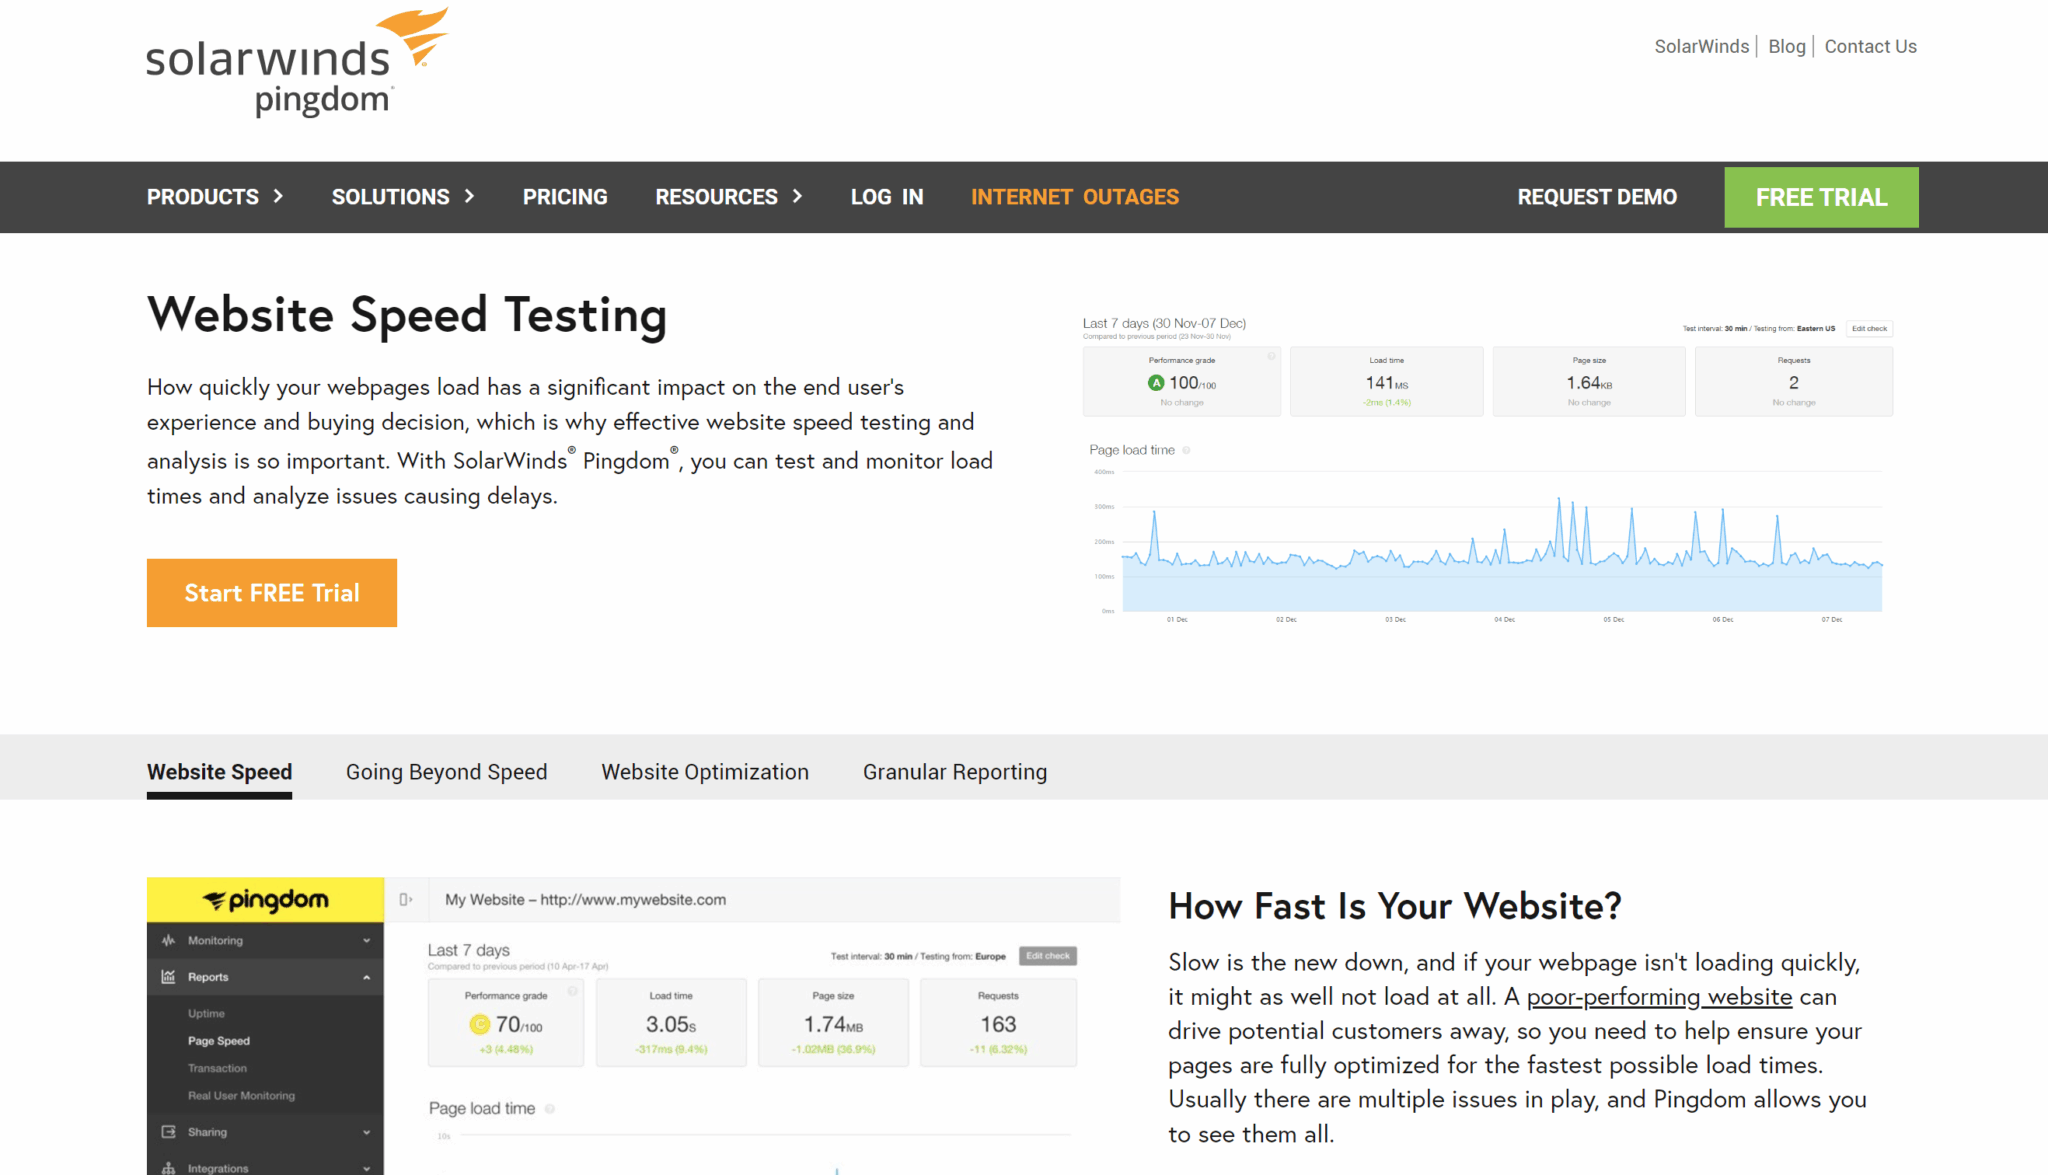This screenshot has height=1175, width=2048.
Task: Open the PRICING page
Action: pyautogui.click(x=565, y=197)
